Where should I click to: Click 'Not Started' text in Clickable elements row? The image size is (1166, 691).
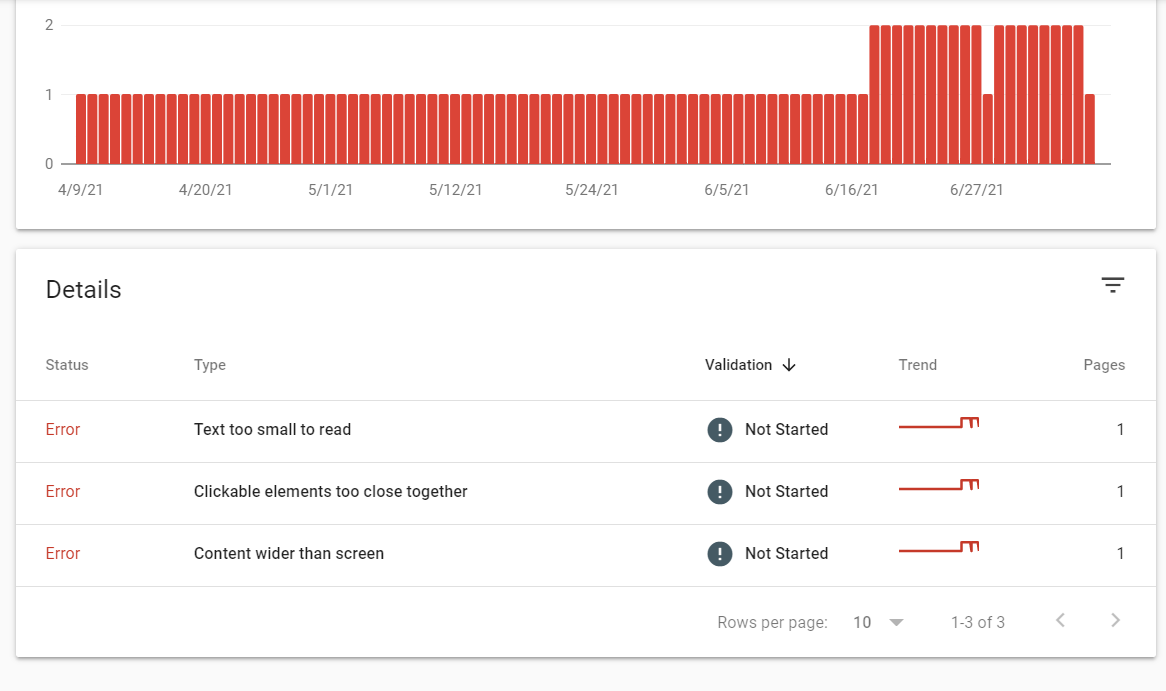pyautogui.click(x=787, y=492)
